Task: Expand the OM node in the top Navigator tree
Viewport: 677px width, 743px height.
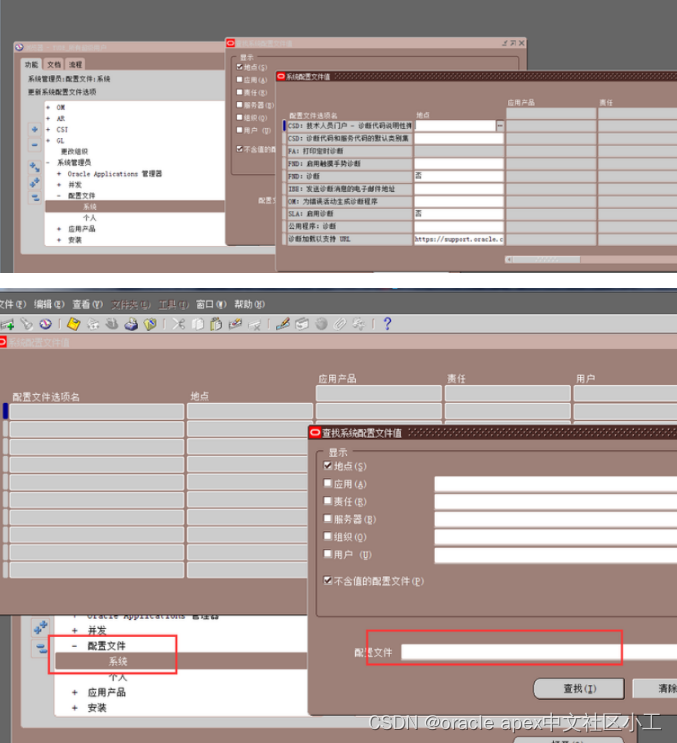Action: click(48, 108)
